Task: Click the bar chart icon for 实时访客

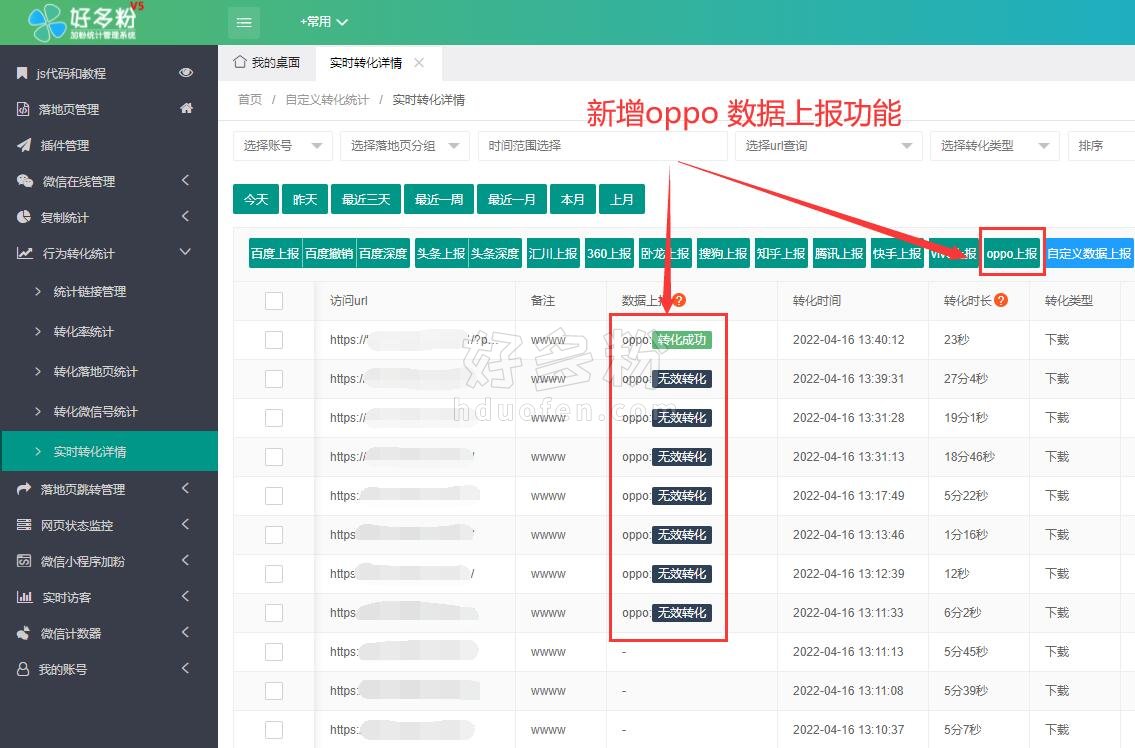Action: pos(25,597)
